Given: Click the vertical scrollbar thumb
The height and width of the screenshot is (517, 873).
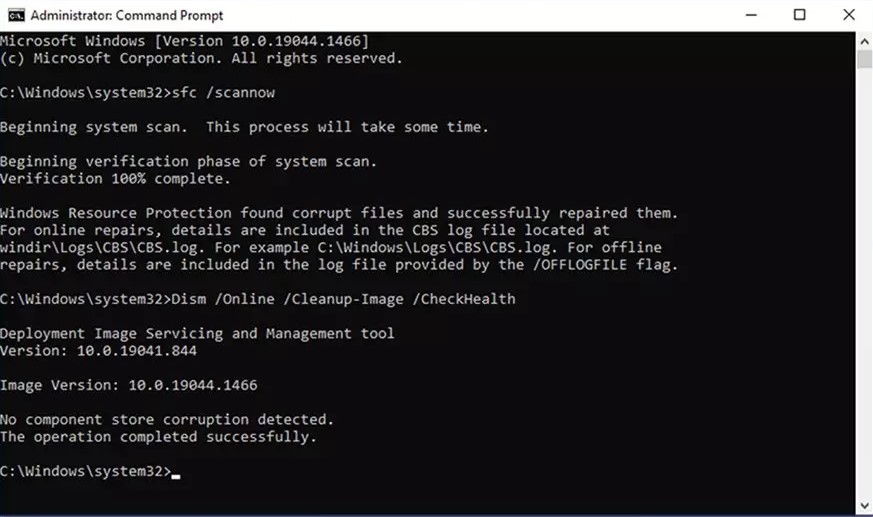Looking at the screenshot, I should click(x=864, y=58).
